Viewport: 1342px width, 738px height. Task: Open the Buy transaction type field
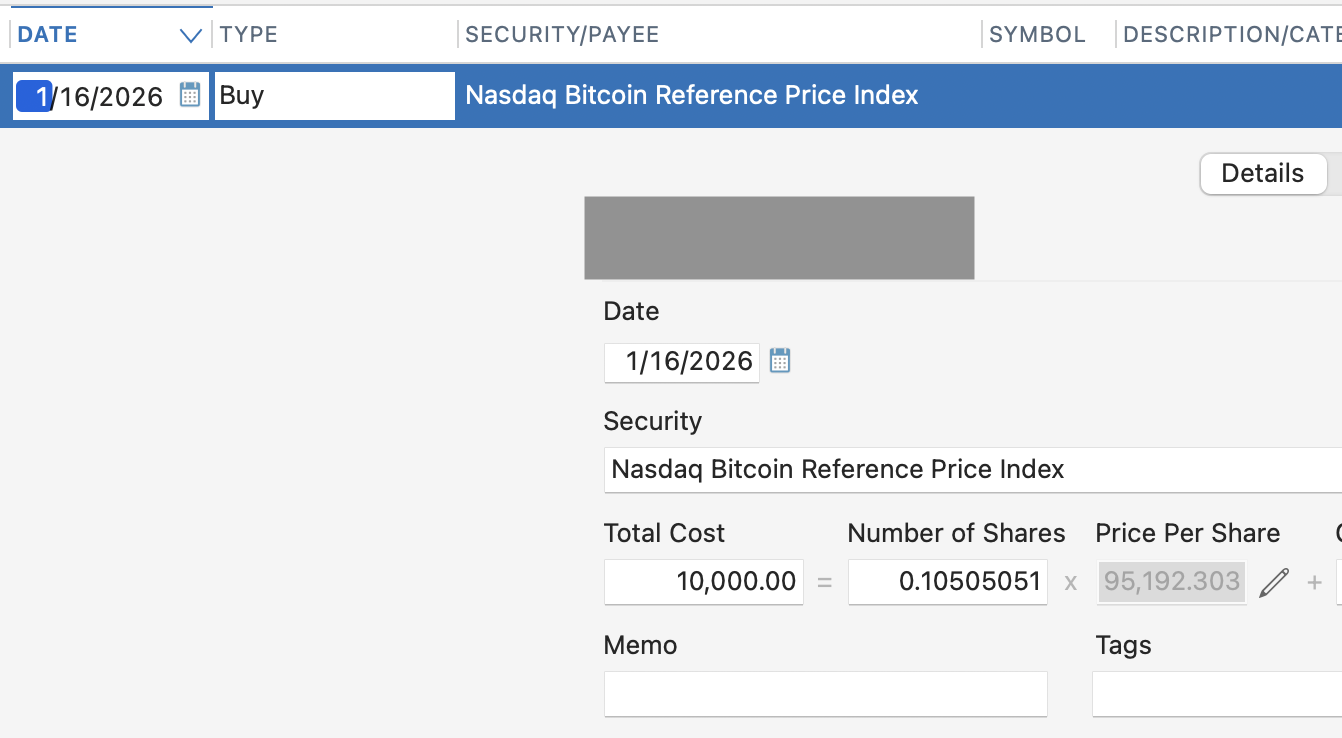[x=334, y=96]
